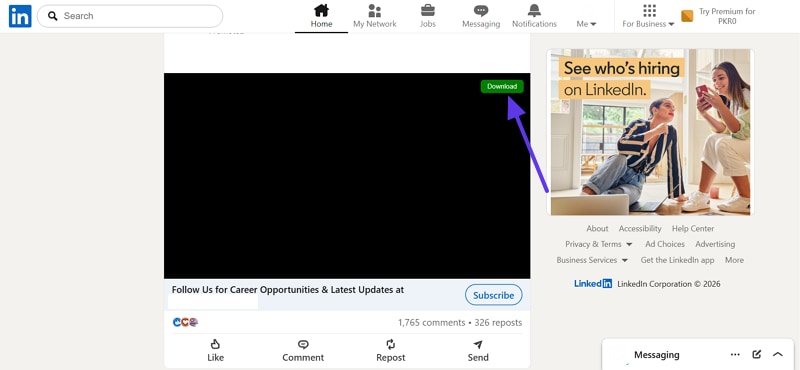The width and height of the screenshot is (800, 370).
Task: Click the LinkedIn logo in the header
Action: (x=20, y=16)
